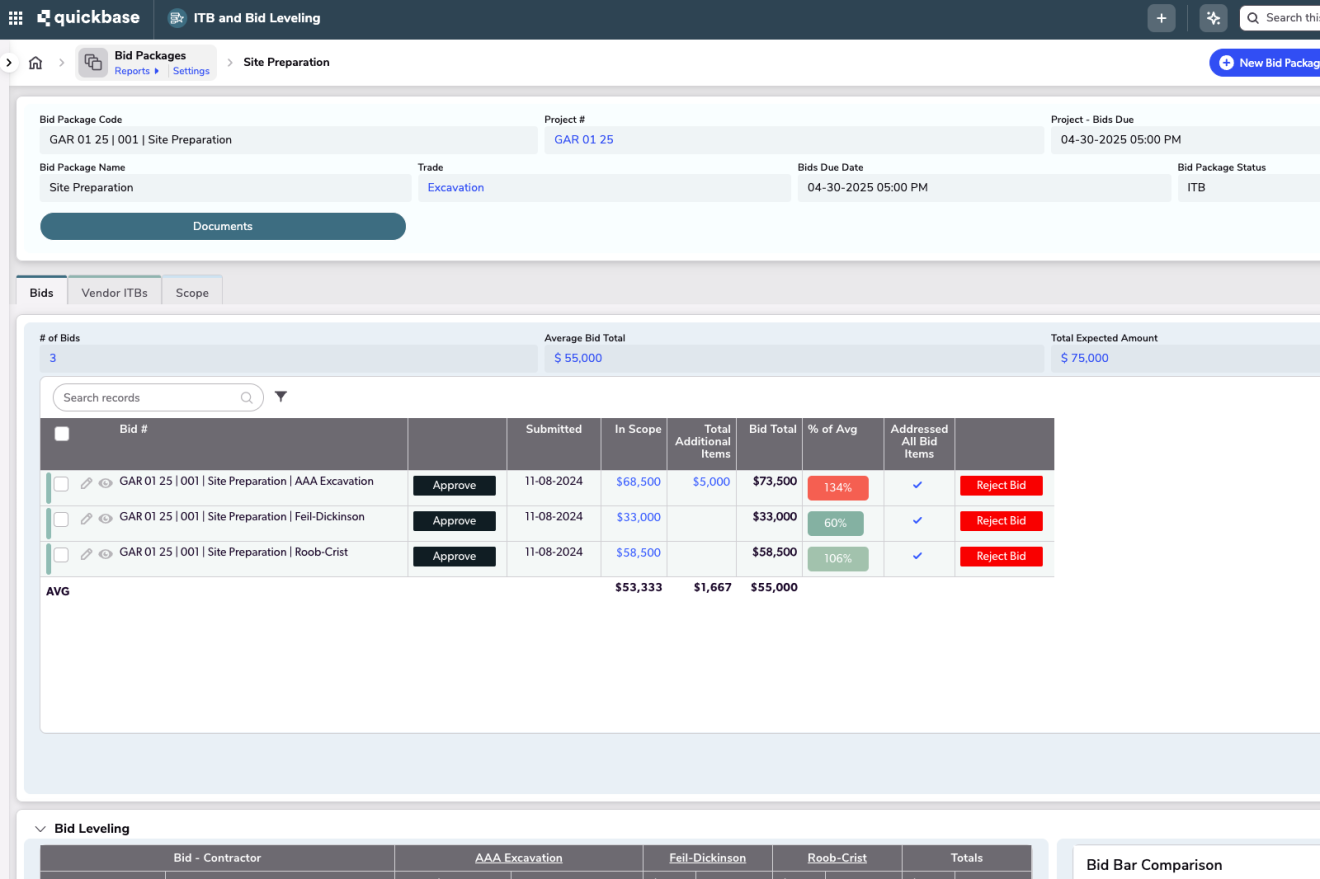
Task: Click the pencil edit icon for AAA Excavation bid
Action: pyautogui.click(x=86, y=484)
